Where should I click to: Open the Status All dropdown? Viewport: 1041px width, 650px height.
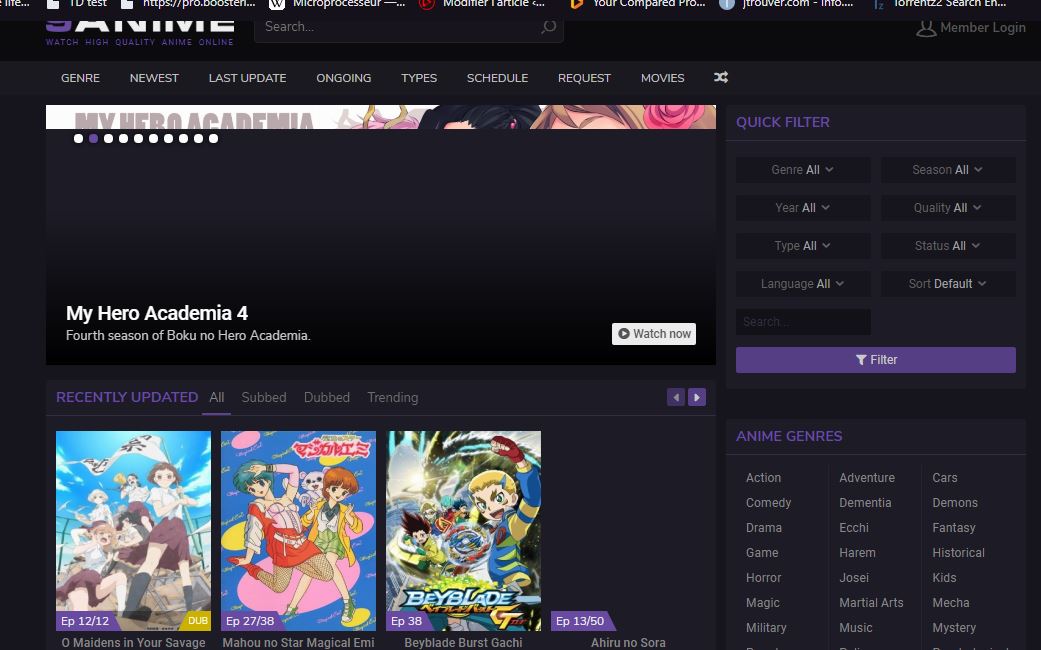pos(948,246)
